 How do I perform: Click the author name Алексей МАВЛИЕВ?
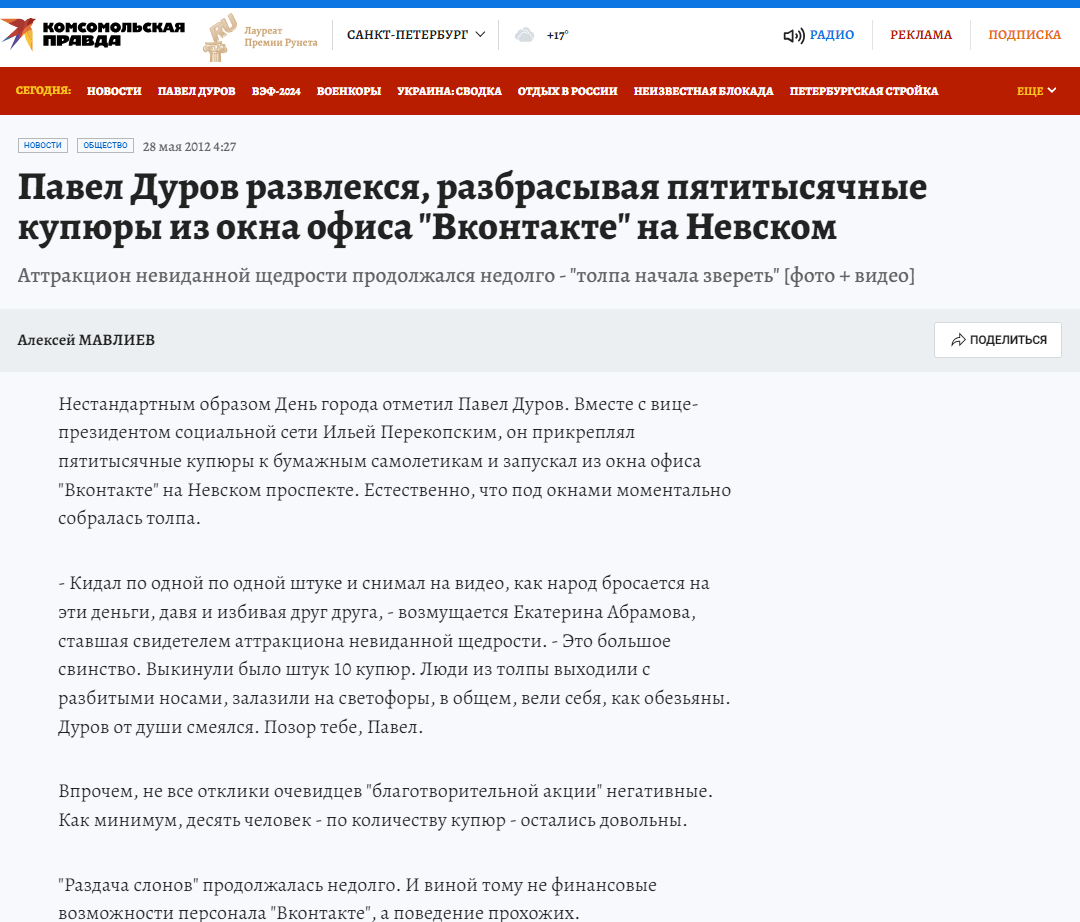[x=85, y=340]
